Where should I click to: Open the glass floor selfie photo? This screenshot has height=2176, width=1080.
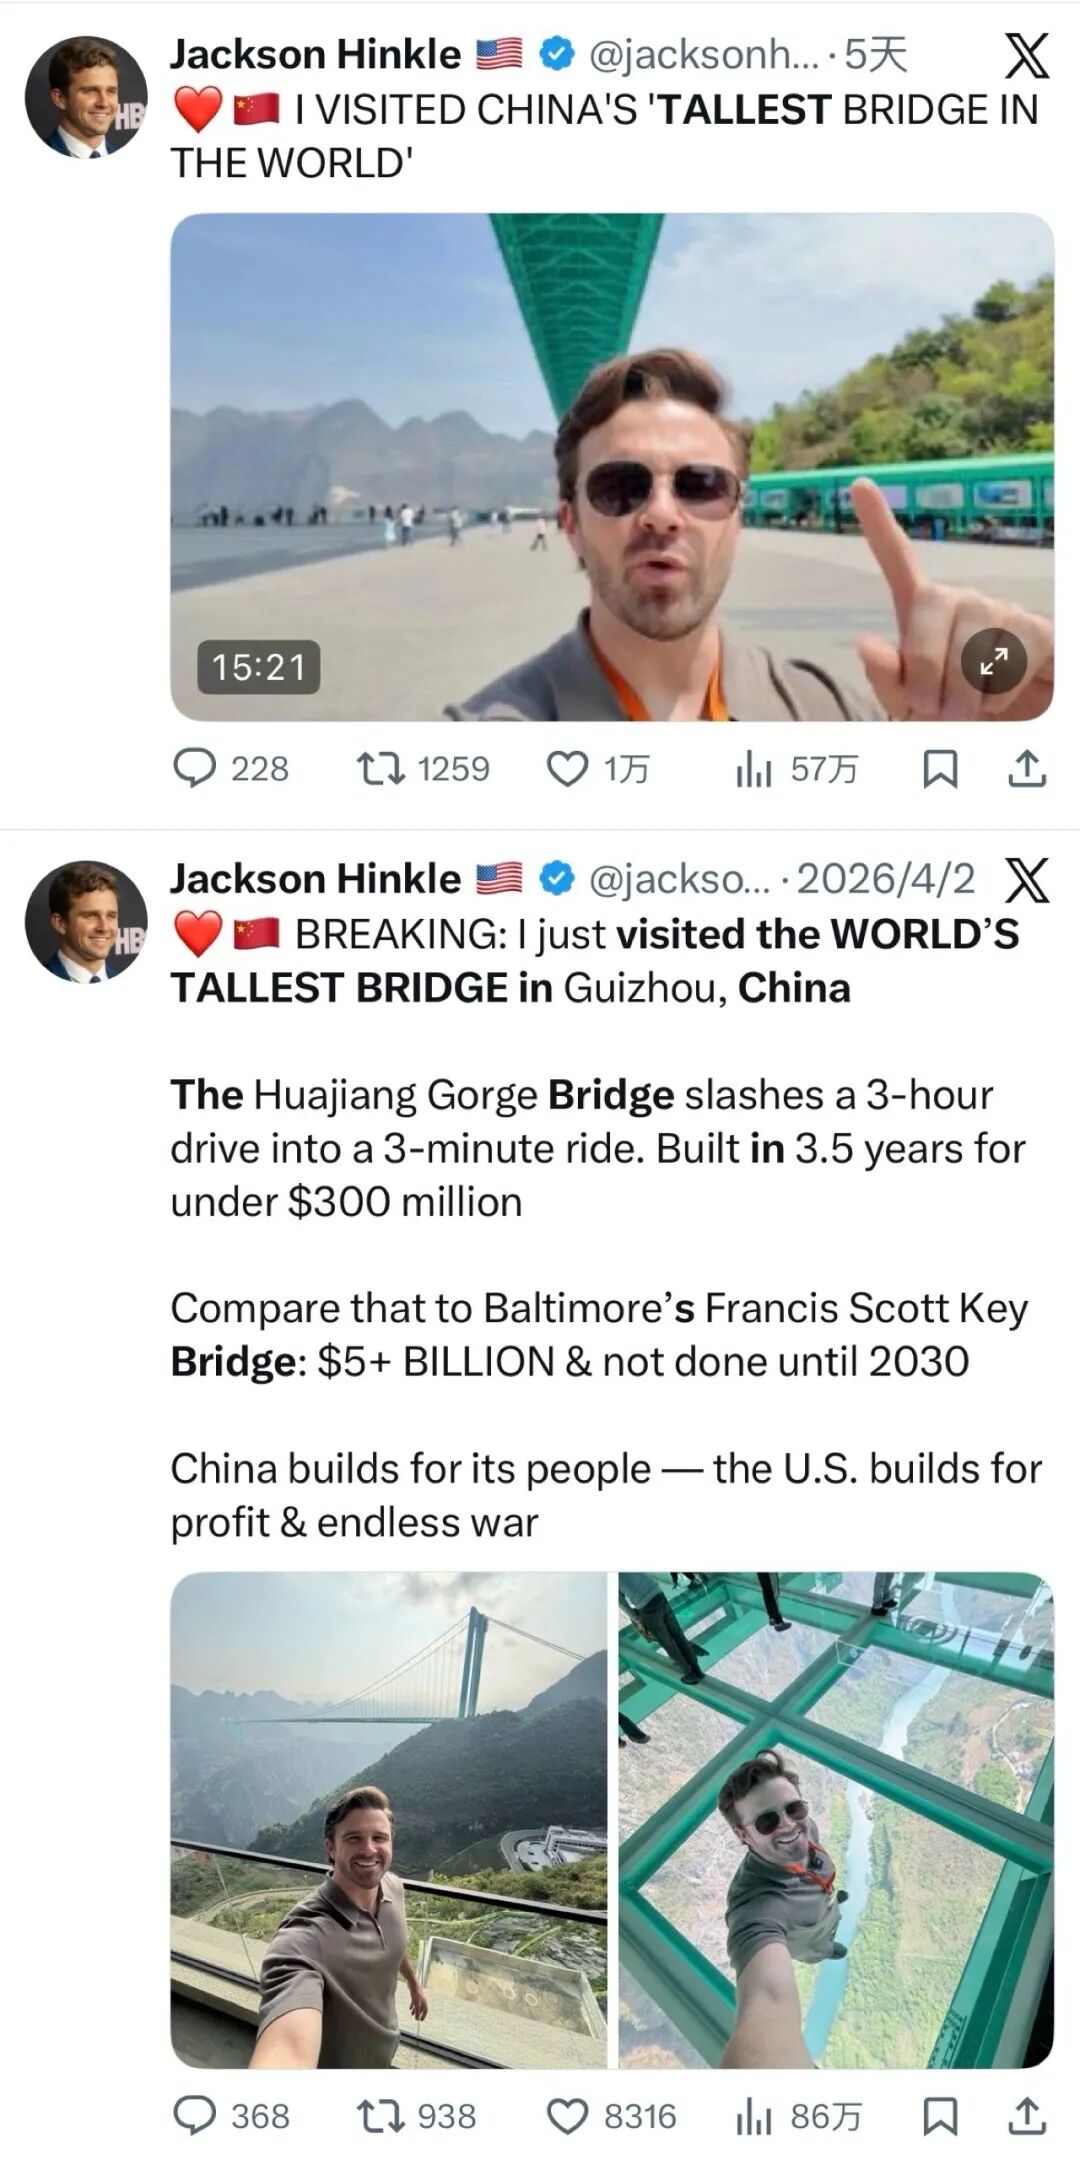(836, 1820)
